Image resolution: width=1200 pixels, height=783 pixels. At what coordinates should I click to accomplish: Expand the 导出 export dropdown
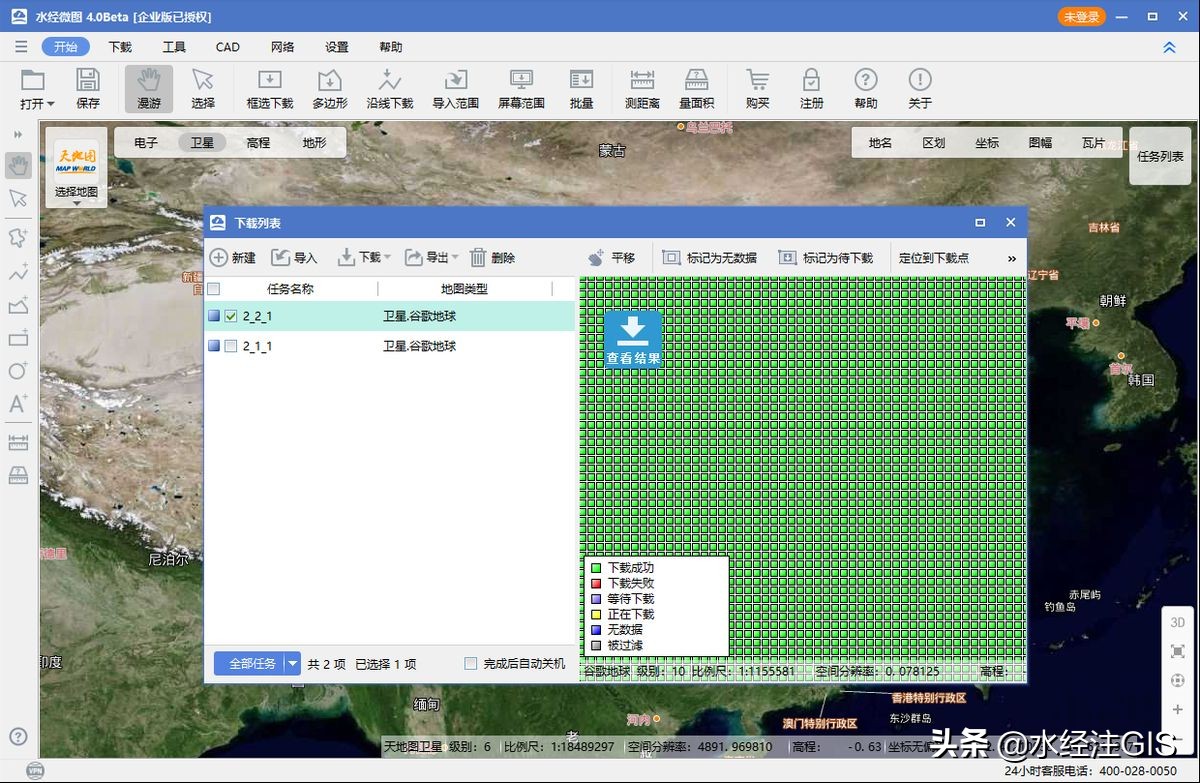click(x=428, y=257)
